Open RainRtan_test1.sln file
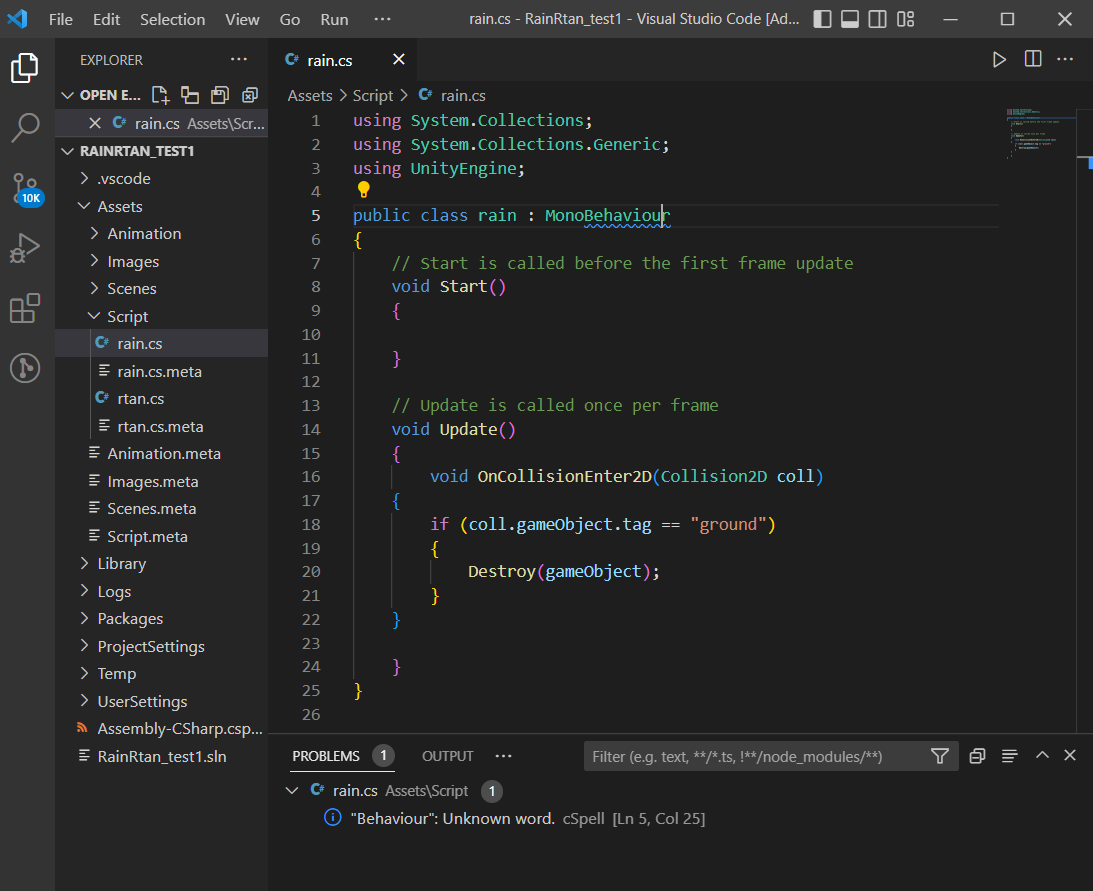The image size is (1093, 891). [161, 756]
